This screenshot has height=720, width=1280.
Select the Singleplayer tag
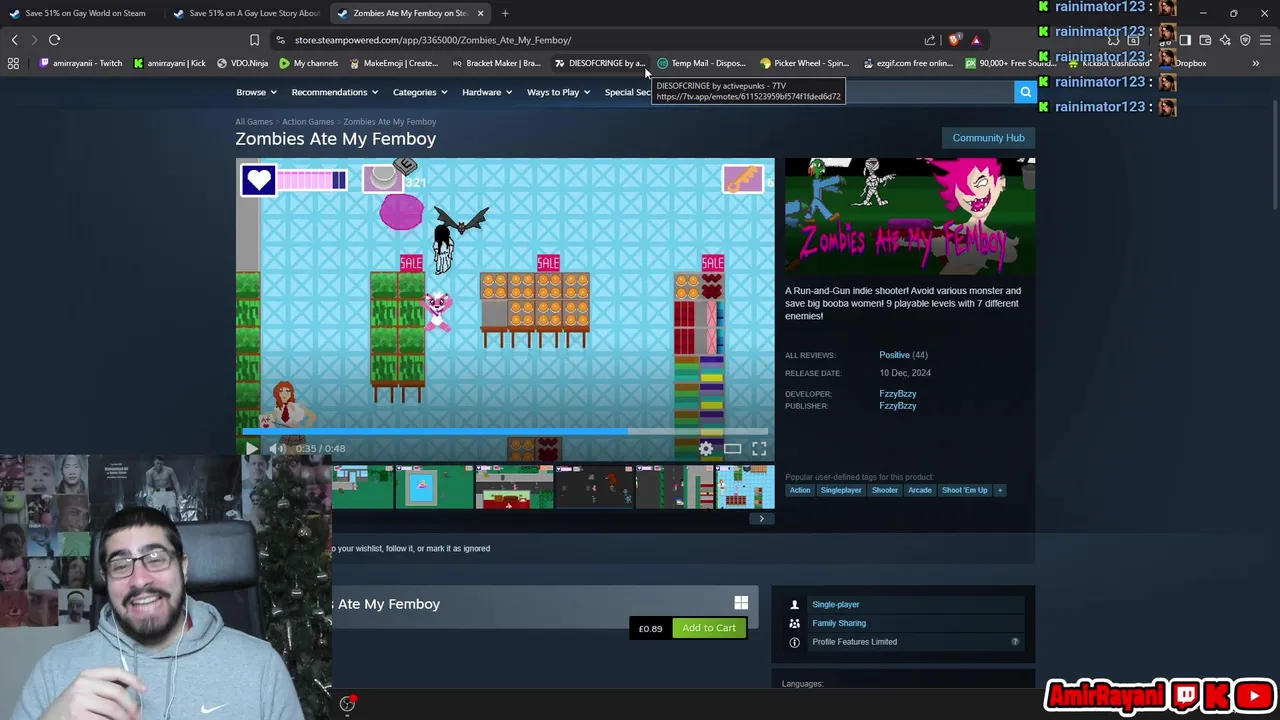pos(841,490)
